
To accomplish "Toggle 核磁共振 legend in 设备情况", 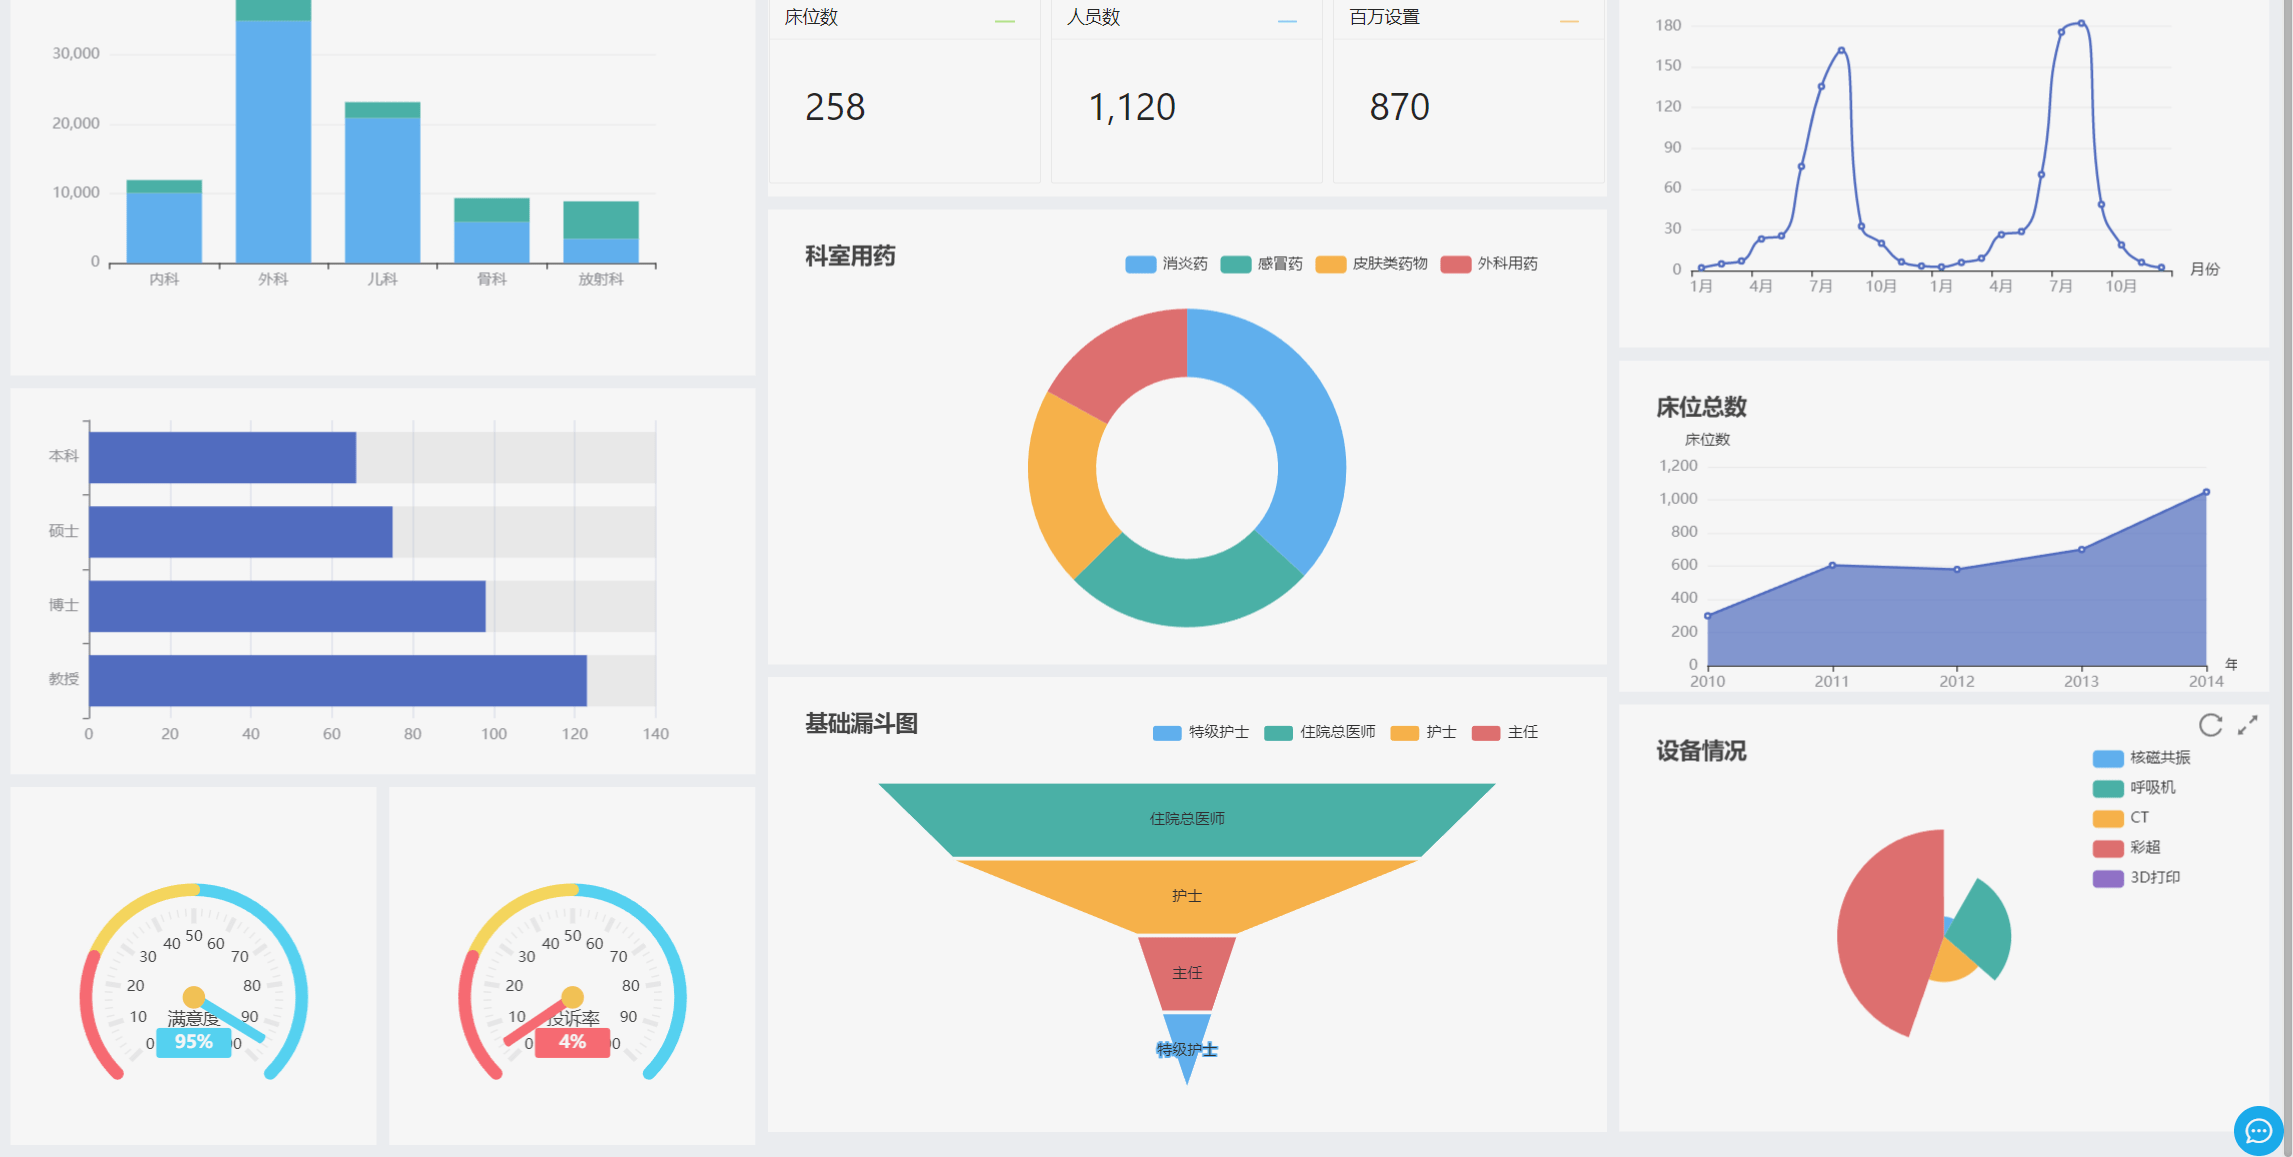I will click(x=2141, y=758).
